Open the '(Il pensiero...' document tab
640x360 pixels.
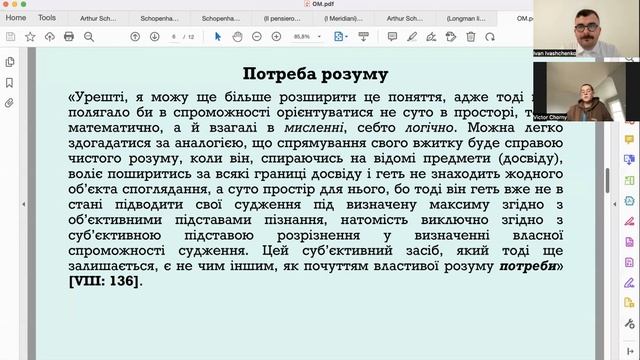(282, 19)
